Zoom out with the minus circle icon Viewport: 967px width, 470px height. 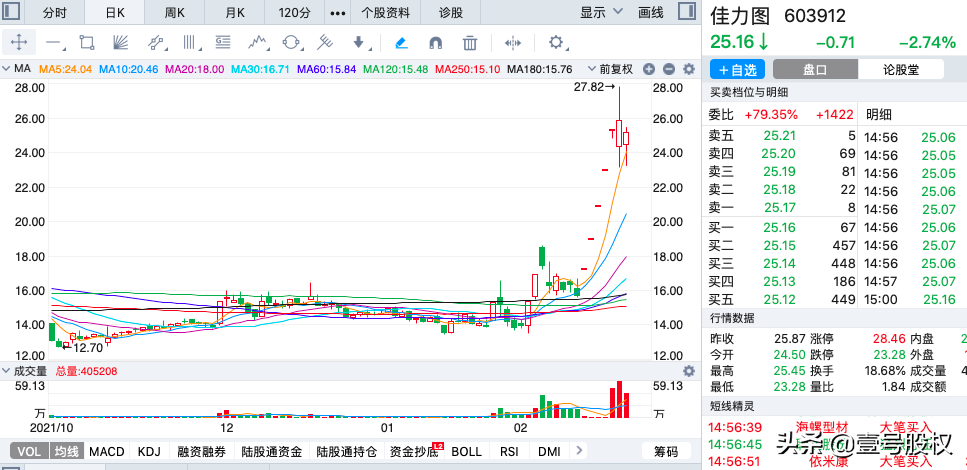tap(669, 69)
